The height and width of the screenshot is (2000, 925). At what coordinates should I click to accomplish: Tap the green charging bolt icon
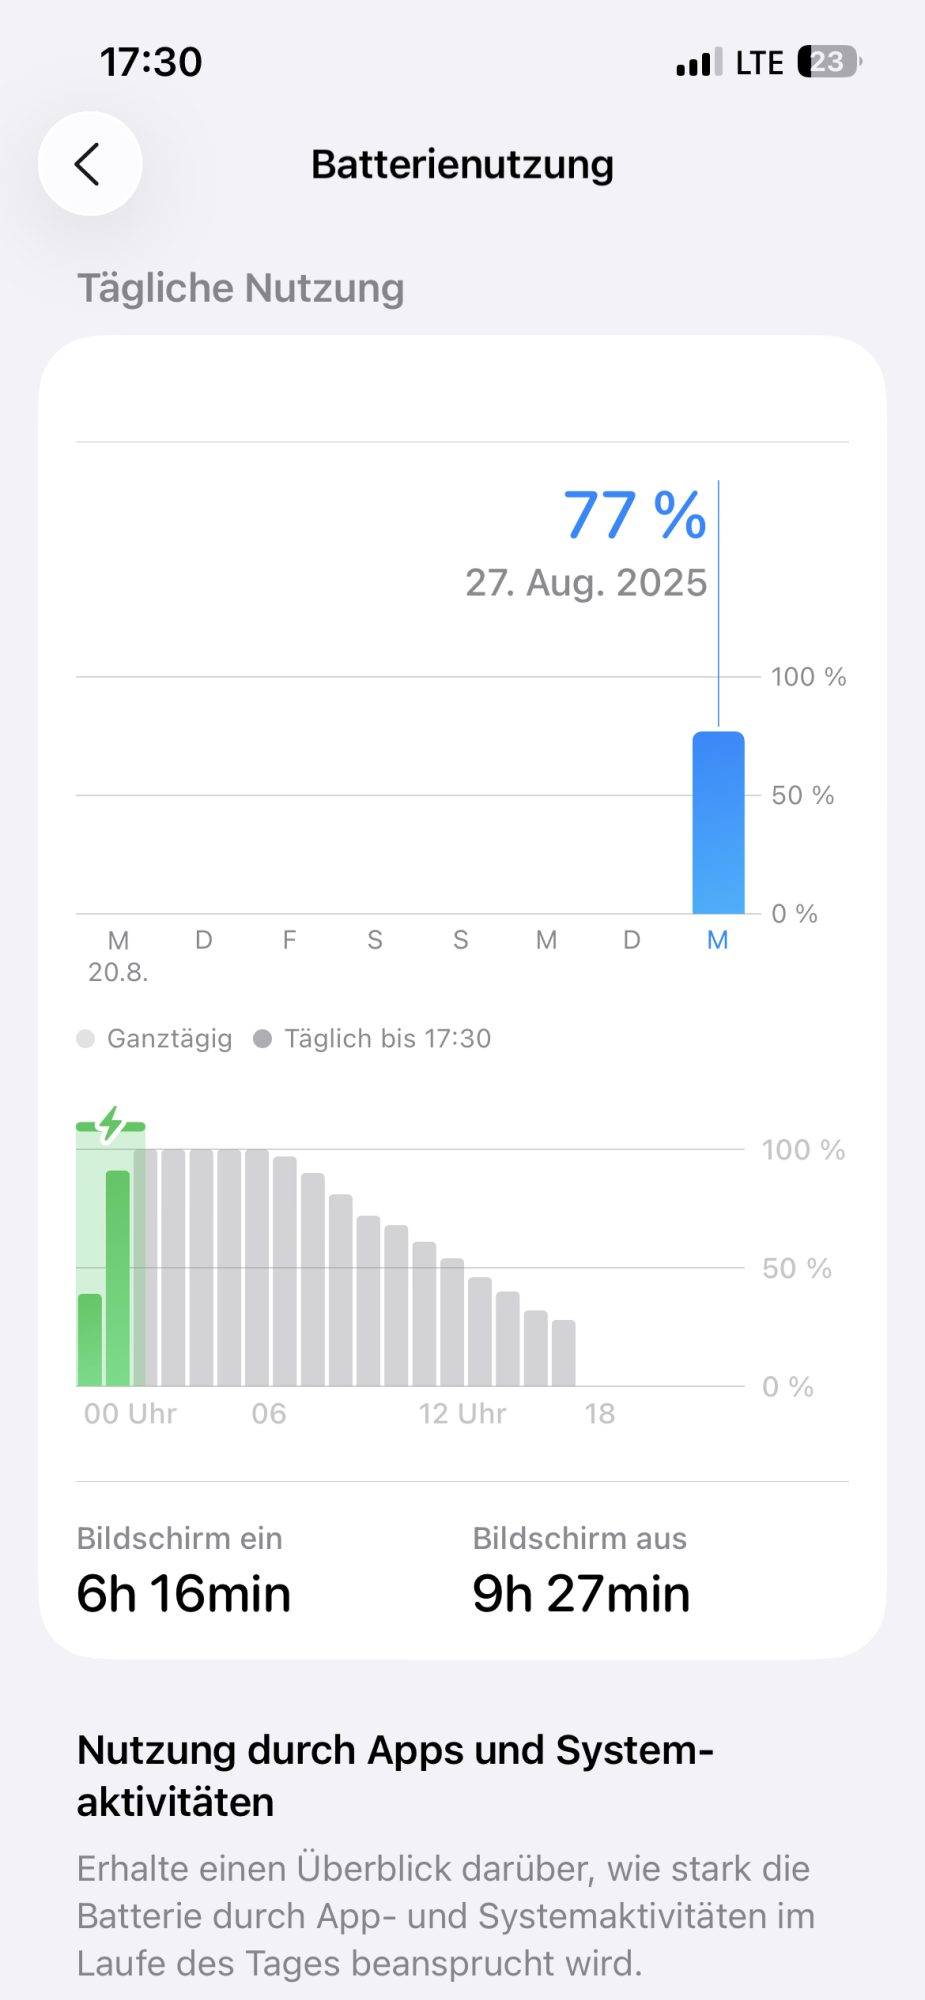111,1124
